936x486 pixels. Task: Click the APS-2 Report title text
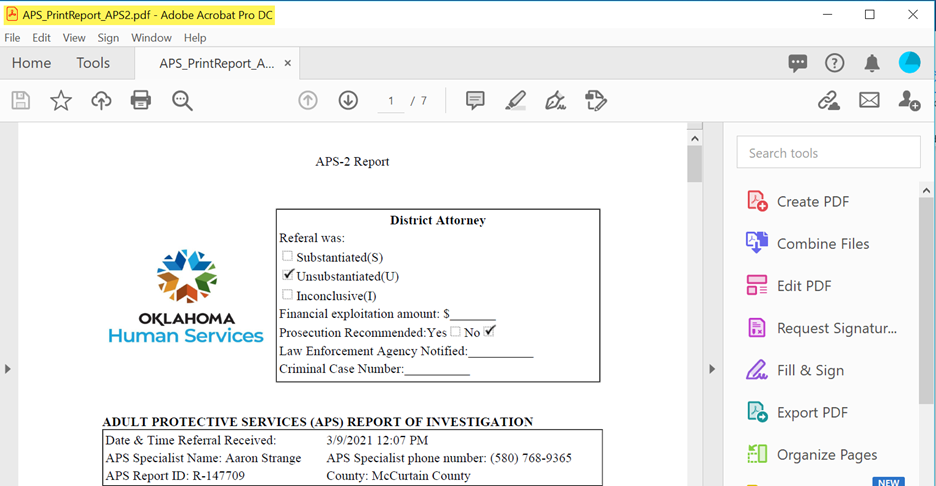pos(352,161)
